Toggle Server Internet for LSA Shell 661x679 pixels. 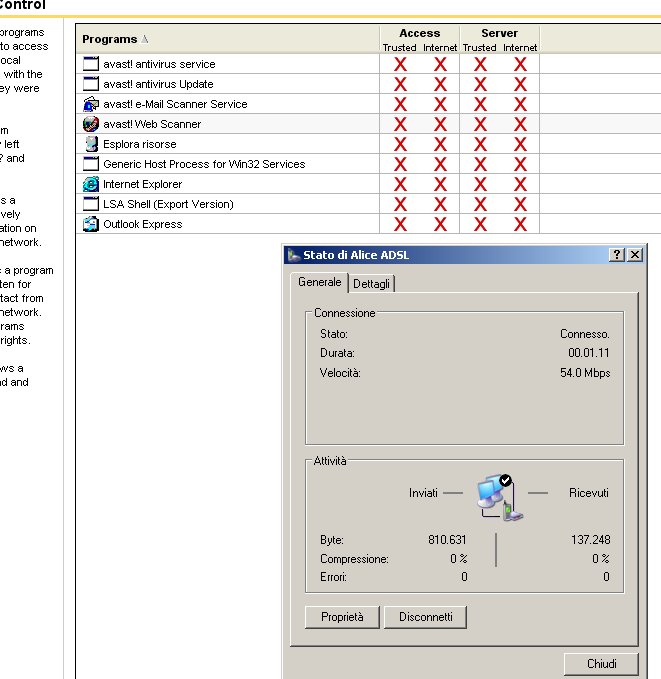click(520, 204)
